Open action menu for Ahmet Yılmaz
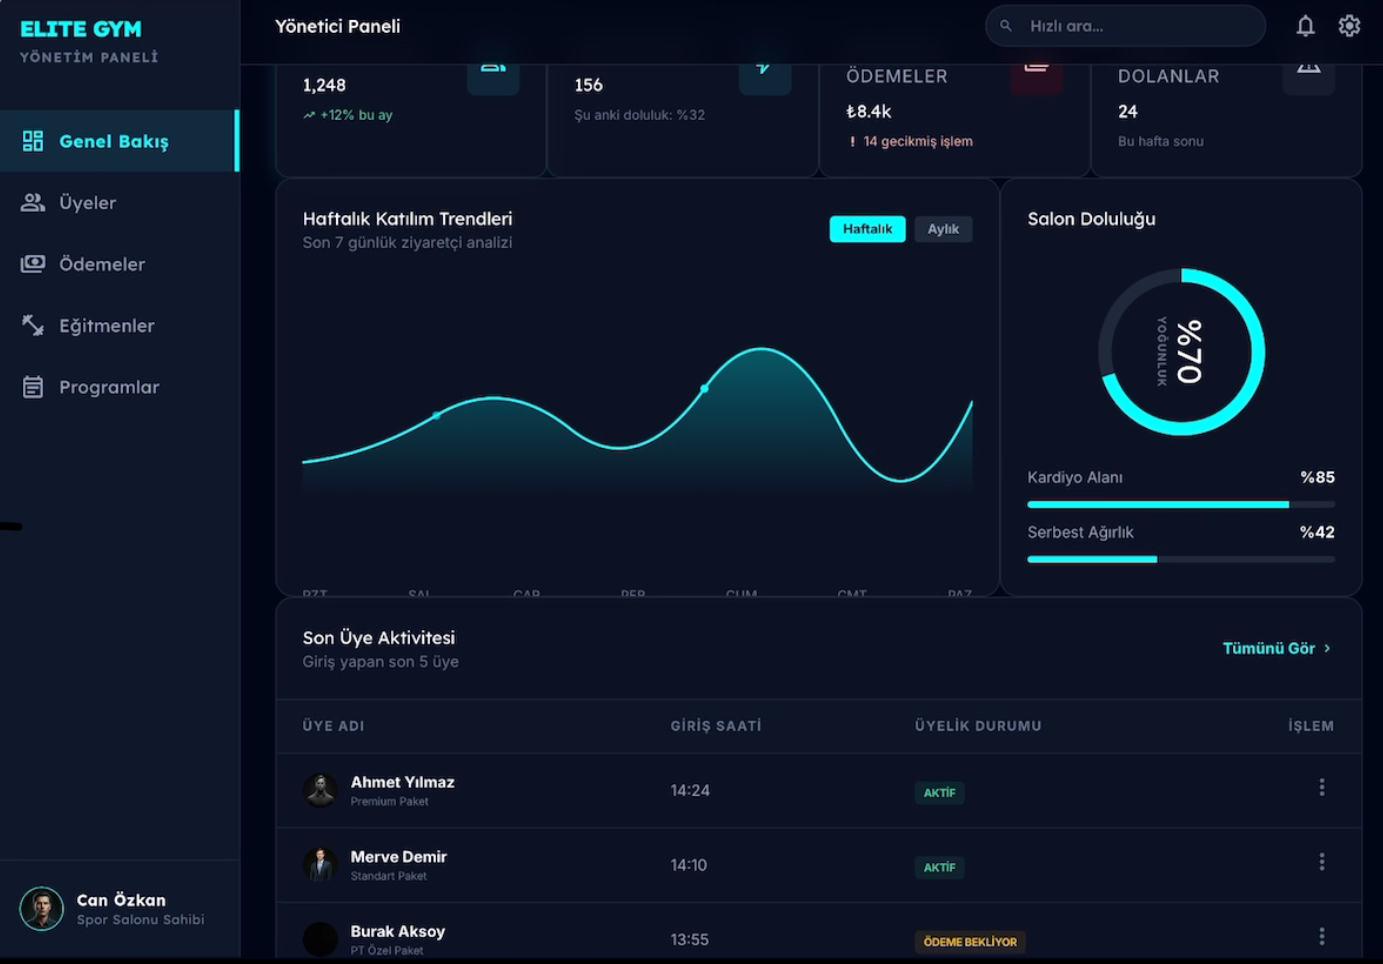Viewport: 1383px width, 964px height. (1321, 788)
